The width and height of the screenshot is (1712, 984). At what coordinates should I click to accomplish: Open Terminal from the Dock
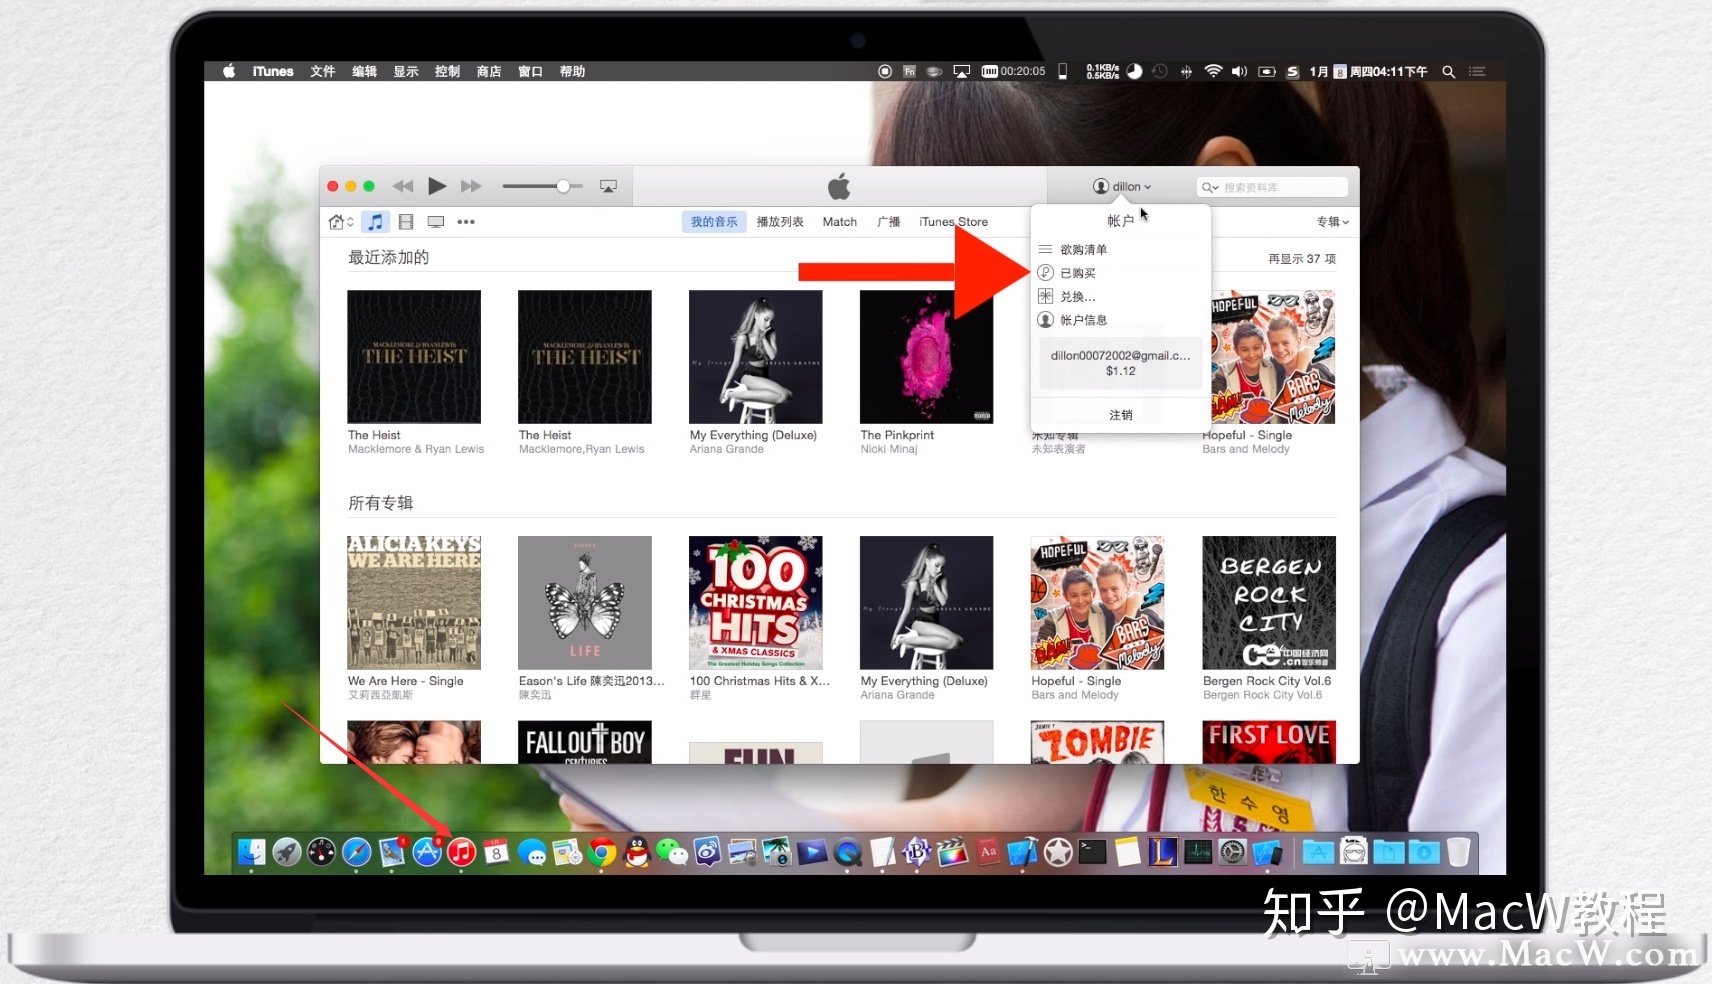(x=1093, y=852)
